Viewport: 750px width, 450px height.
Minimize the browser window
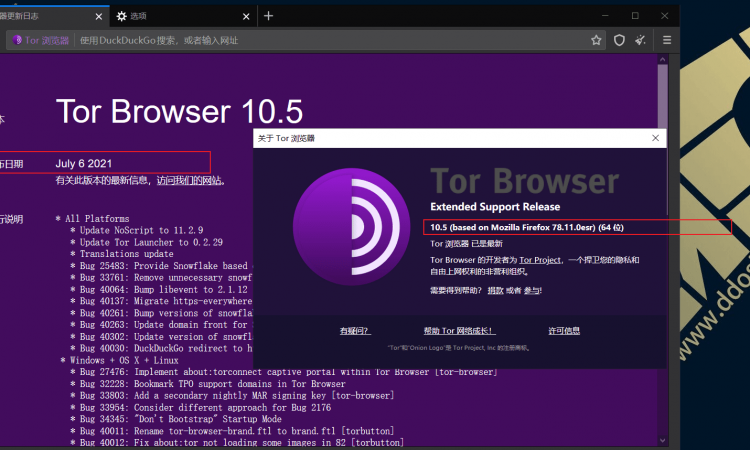pyautogui.click(x=605, y=16)
